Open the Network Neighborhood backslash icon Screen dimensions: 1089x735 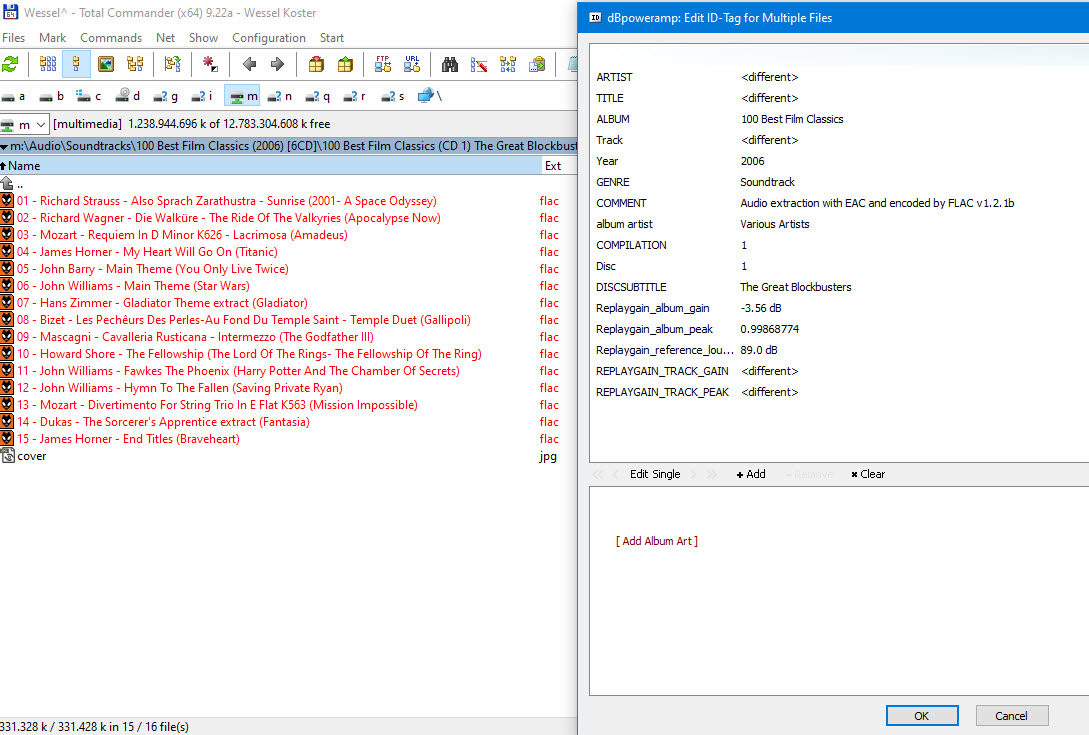(430, 96)
